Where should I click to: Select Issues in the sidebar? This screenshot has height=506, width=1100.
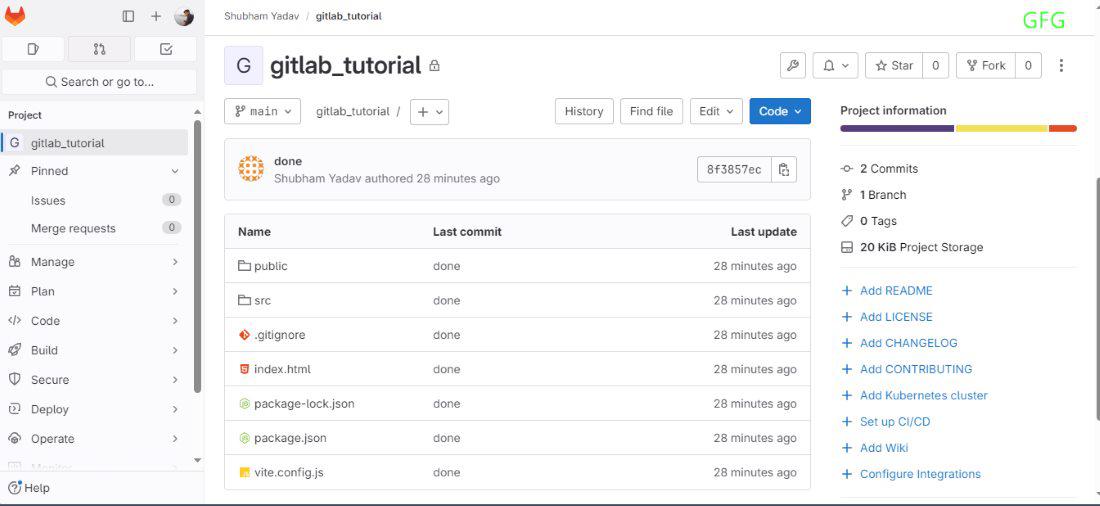(48, 200)
